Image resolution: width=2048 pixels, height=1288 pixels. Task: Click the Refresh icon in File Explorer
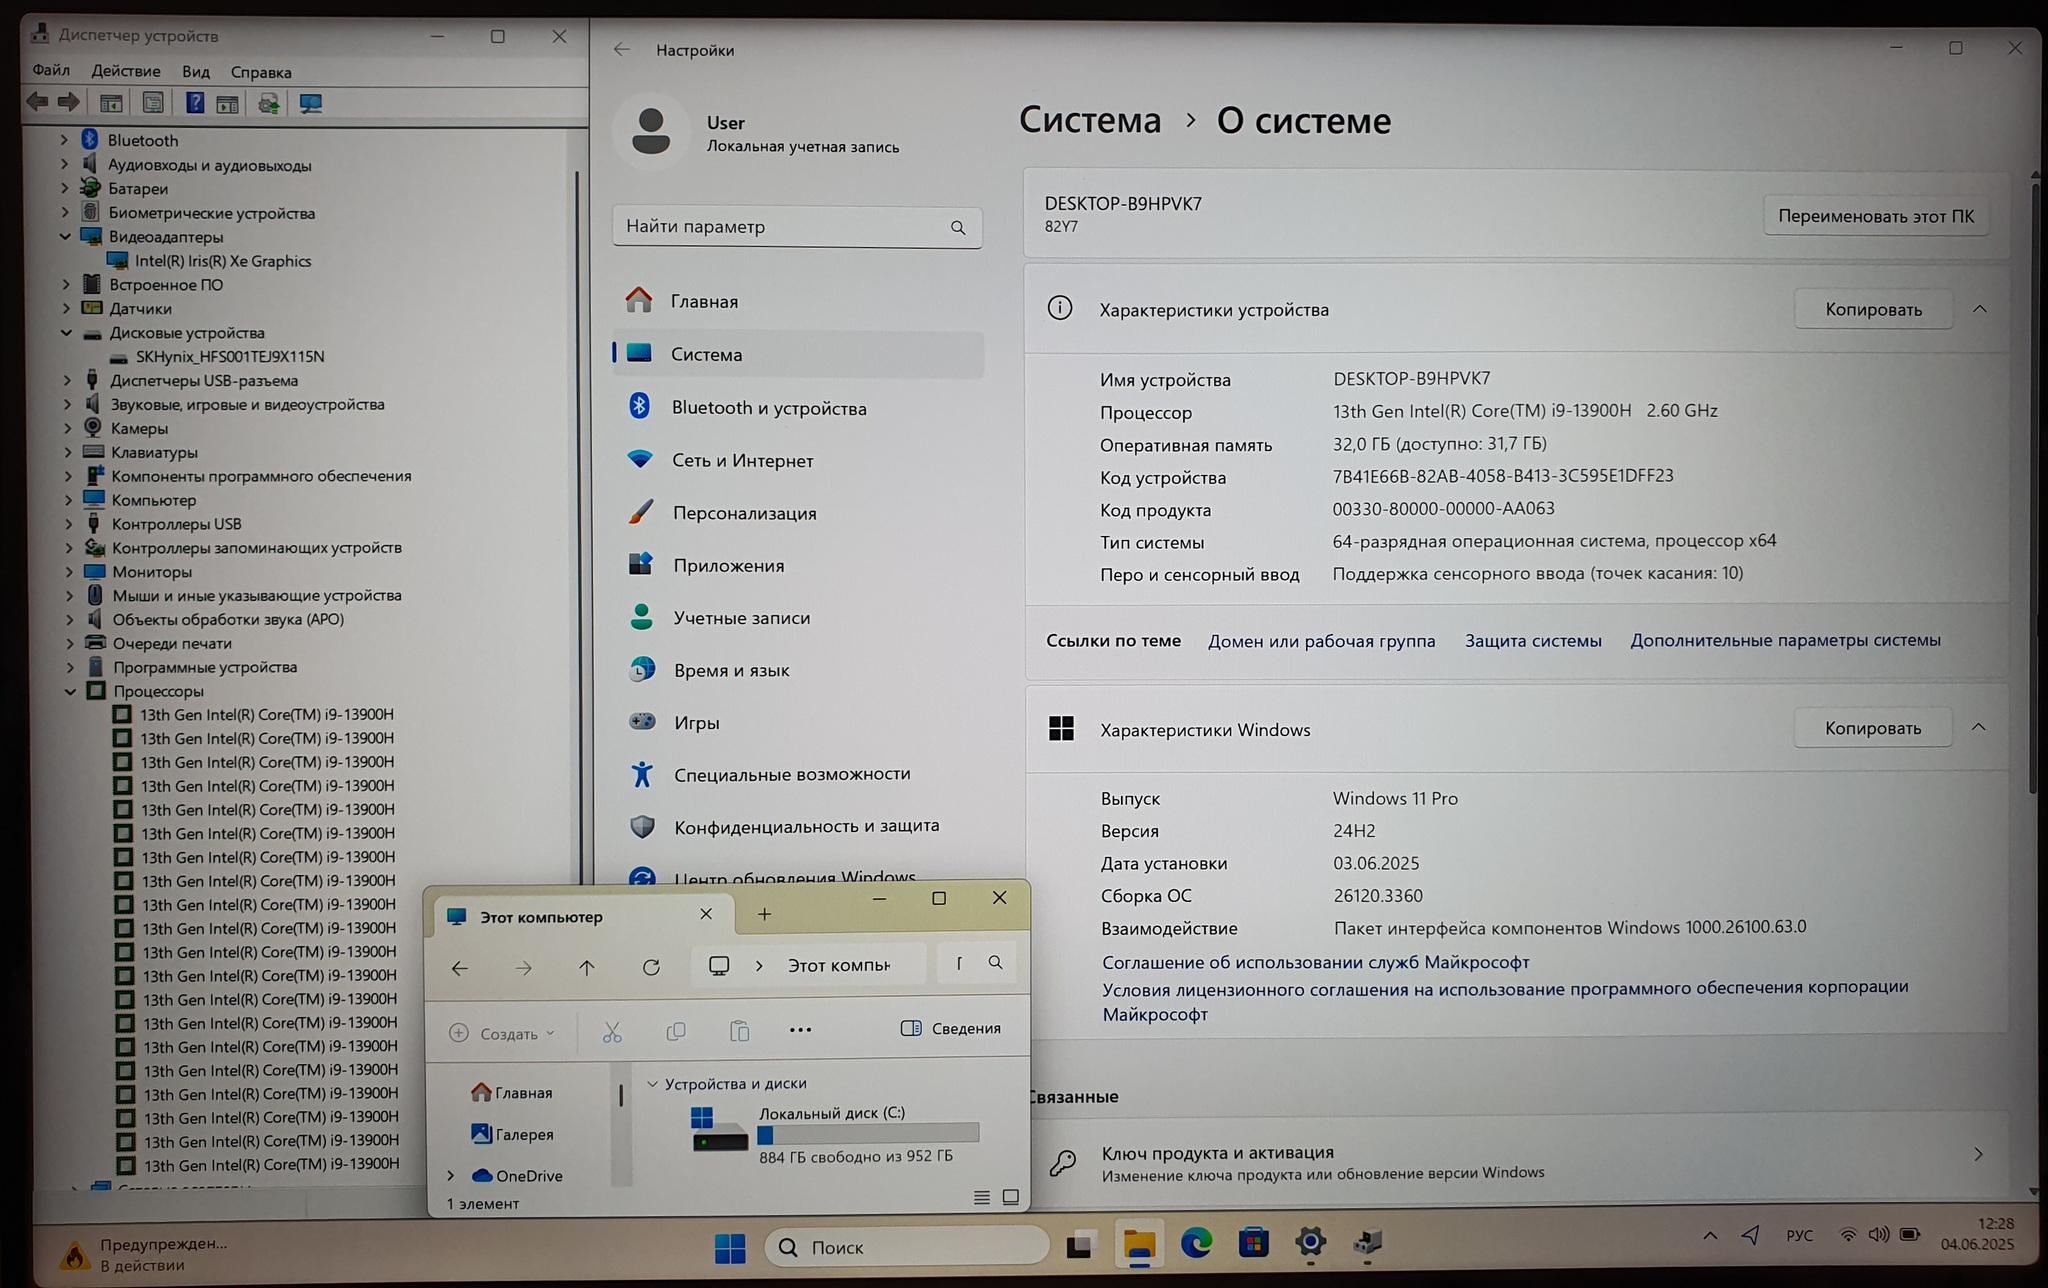651,967
